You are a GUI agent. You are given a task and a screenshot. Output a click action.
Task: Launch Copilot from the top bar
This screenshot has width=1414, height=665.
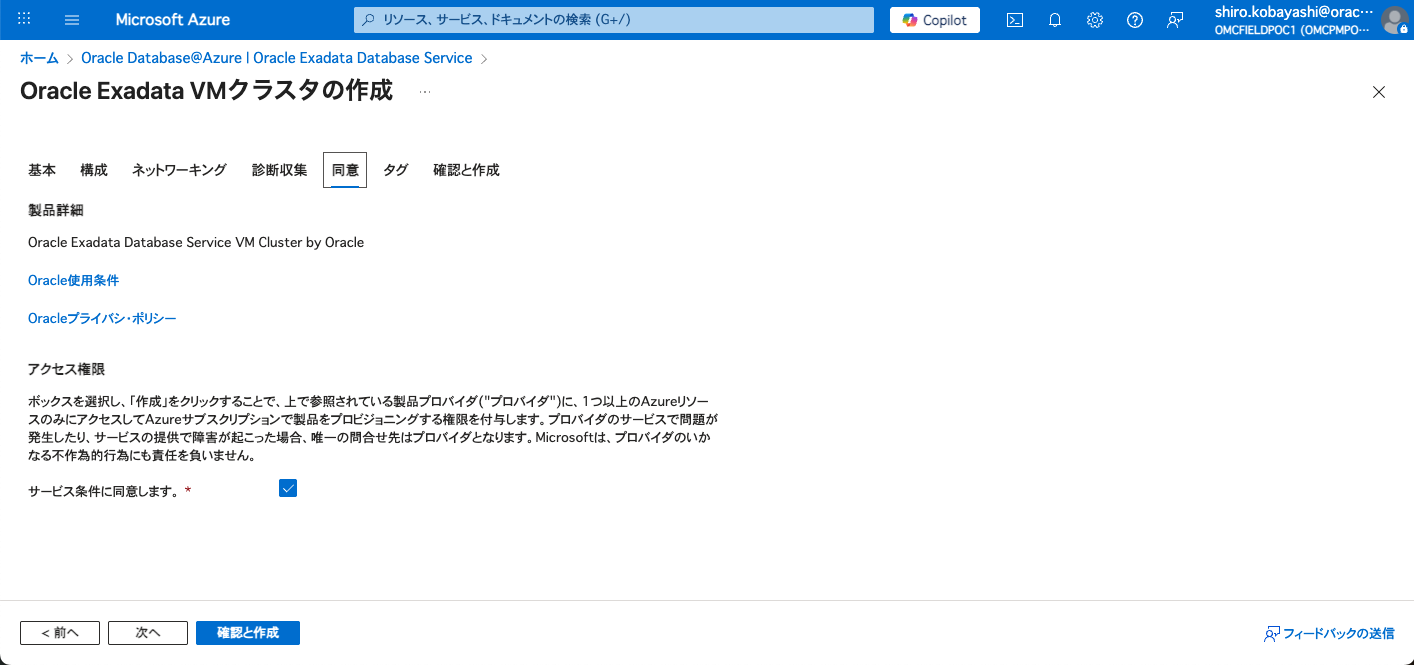tap(933, 19)
